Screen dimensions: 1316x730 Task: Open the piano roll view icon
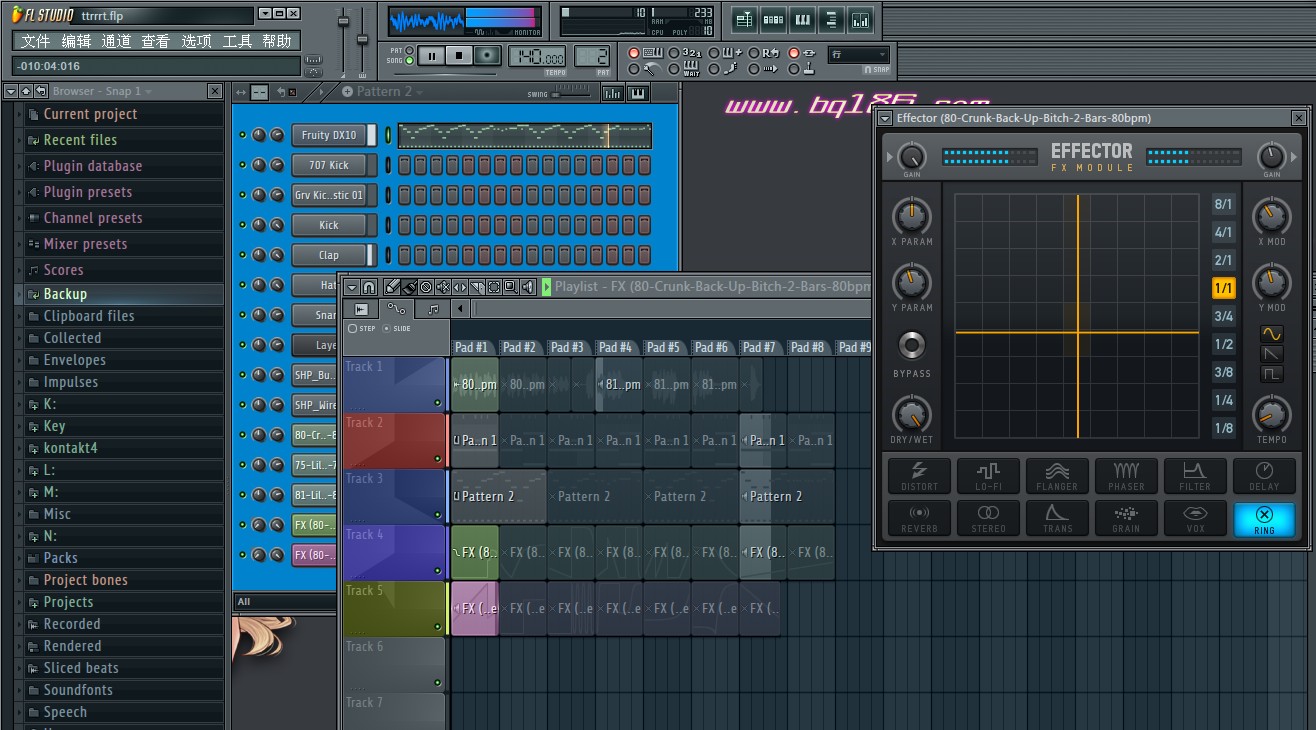(x=803, y=19)
